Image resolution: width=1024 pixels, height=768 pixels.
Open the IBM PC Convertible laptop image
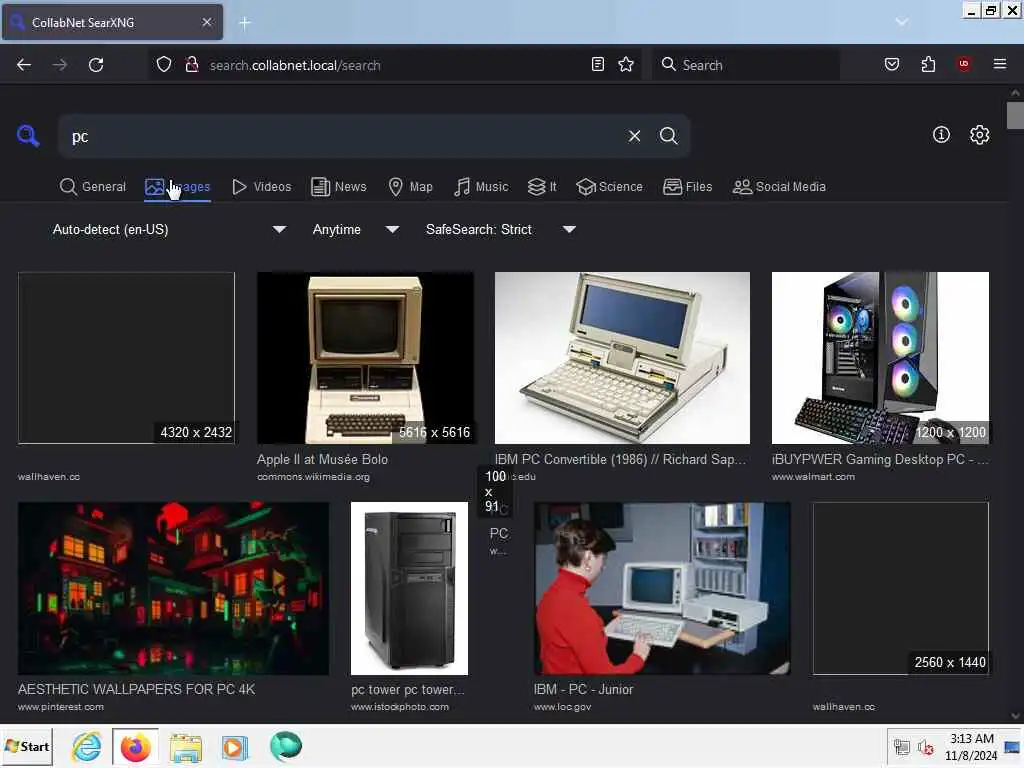(622, 358)
